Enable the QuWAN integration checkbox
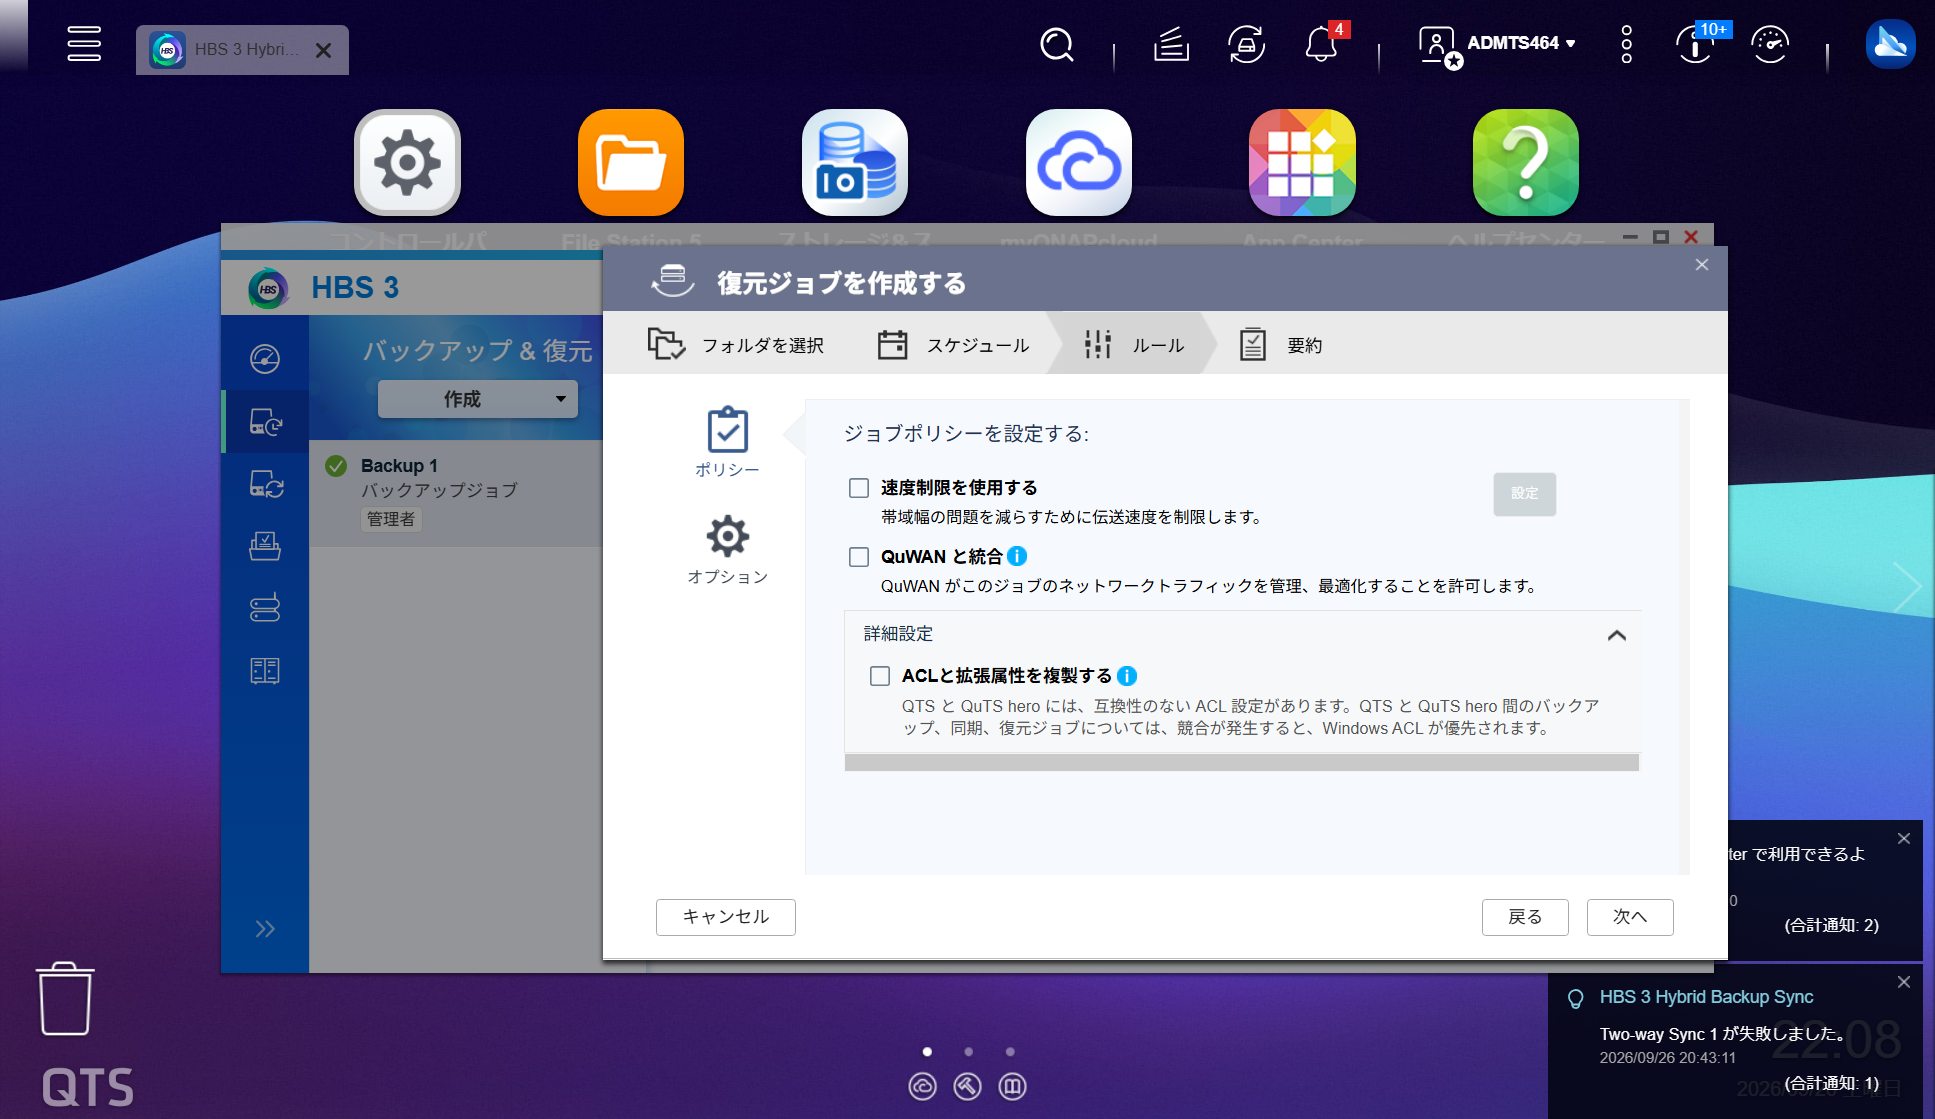This screenshot has height=1119, width=1935. [859, 557]
